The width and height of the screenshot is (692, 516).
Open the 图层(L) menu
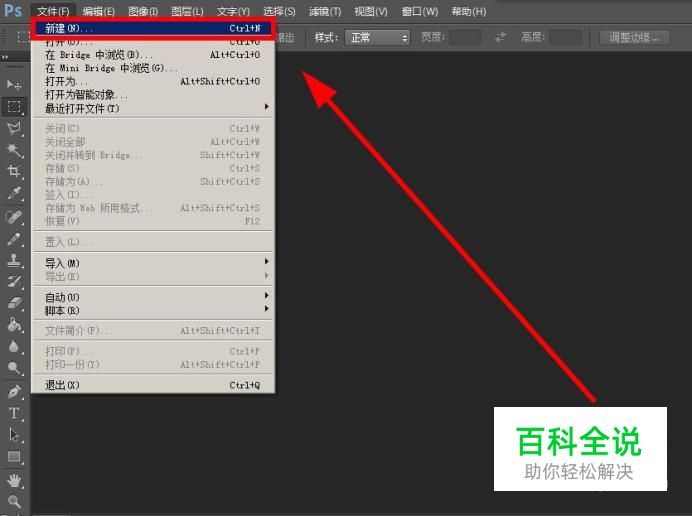[187, 11]
